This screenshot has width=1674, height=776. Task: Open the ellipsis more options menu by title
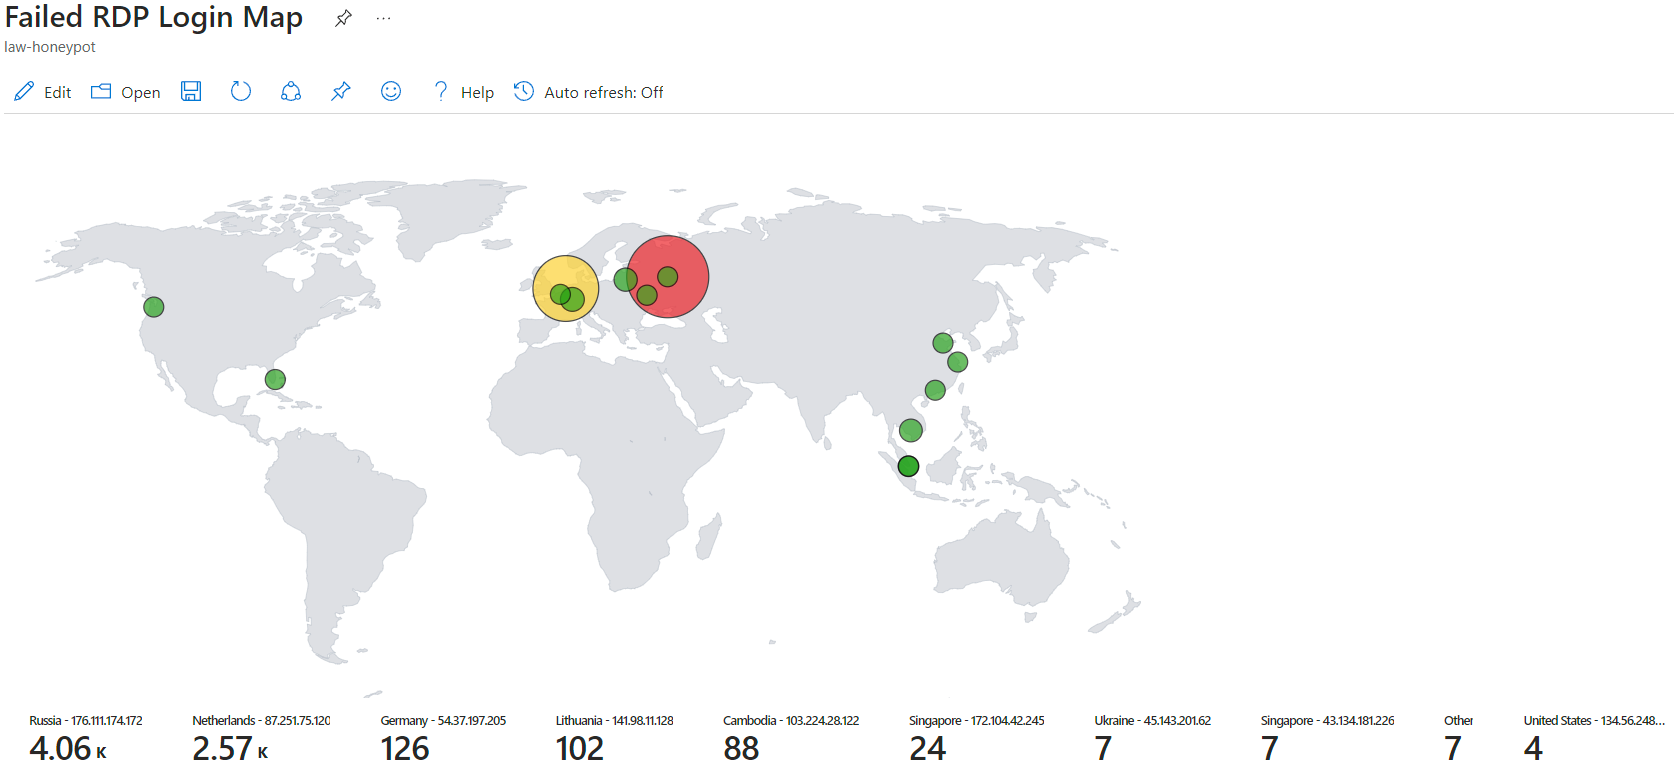pyautogui.click(x=383, y=18)
